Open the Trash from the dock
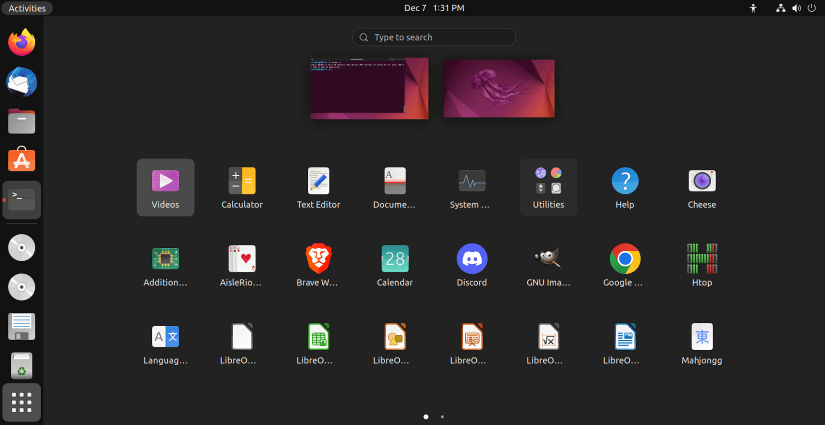The image size is (825, 425). 22,366
